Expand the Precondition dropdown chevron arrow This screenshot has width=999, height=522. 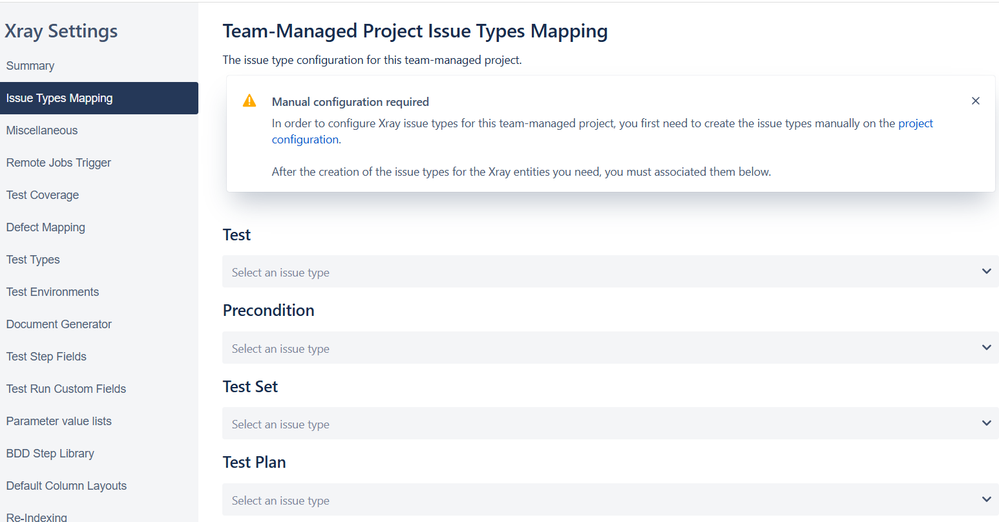986,347
